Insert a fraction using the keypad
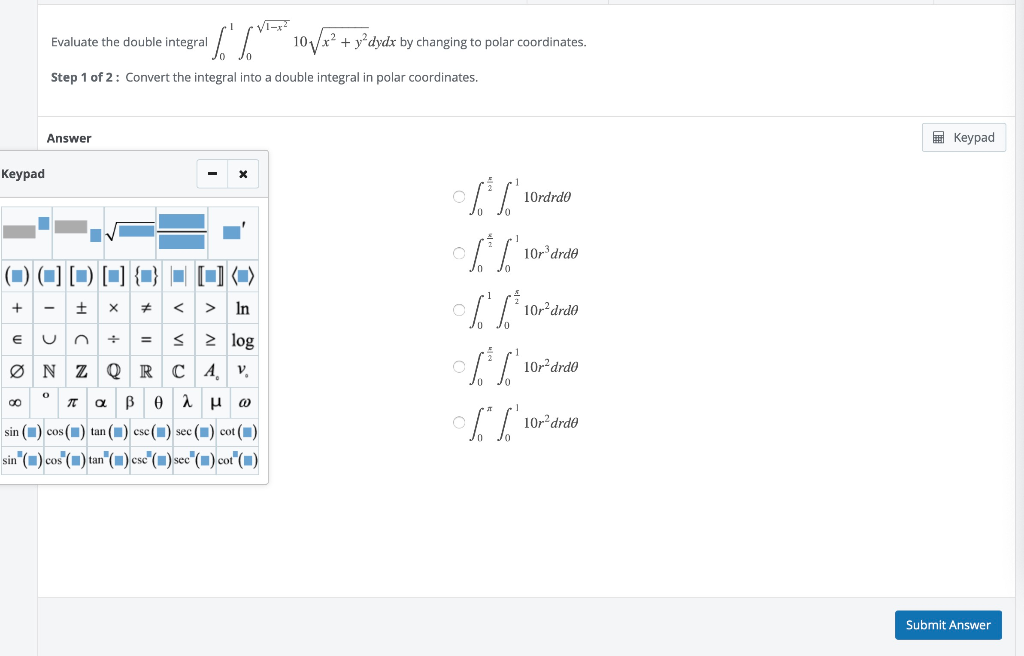This screenshot has height=656, width=1024. pyautogui.click(x=181, y=232)
